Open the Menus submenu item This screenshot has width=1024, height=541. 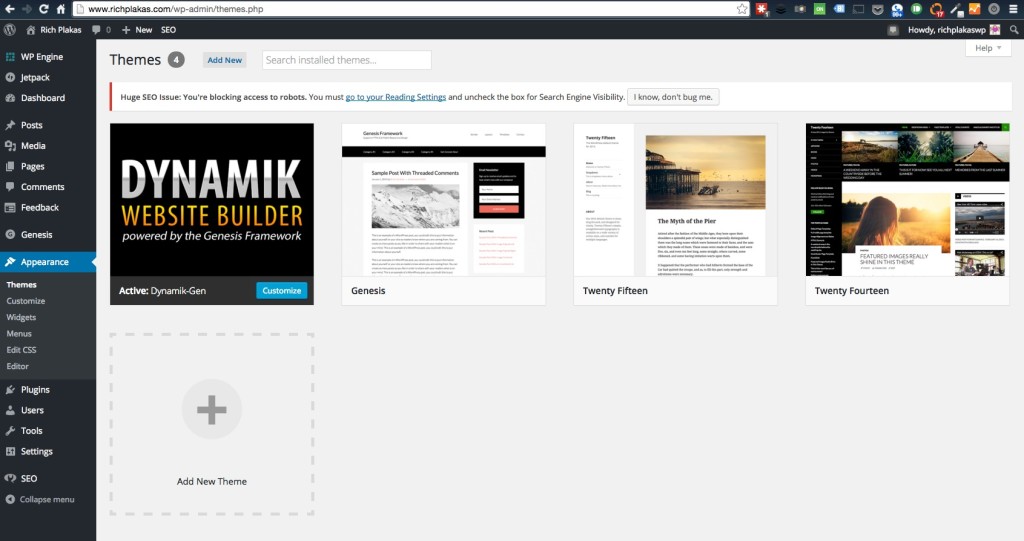tap(19, 334)
